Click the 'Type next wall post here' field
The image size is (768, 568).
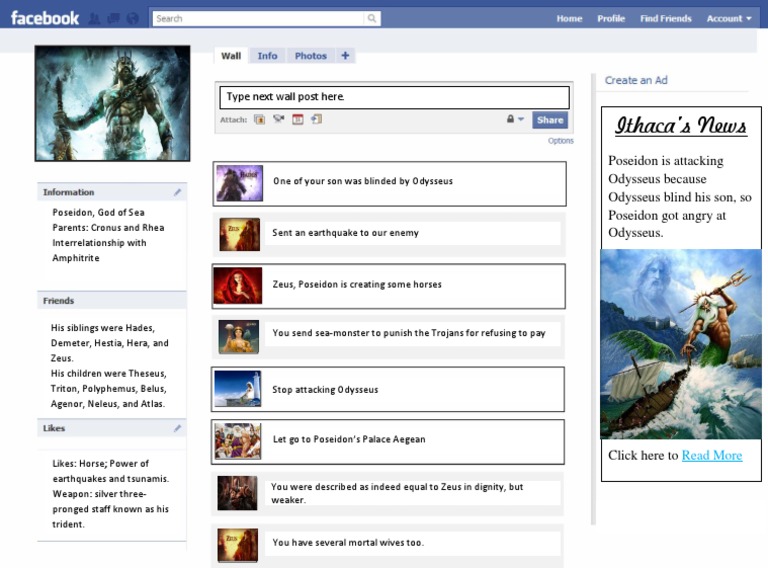(394, 97)
